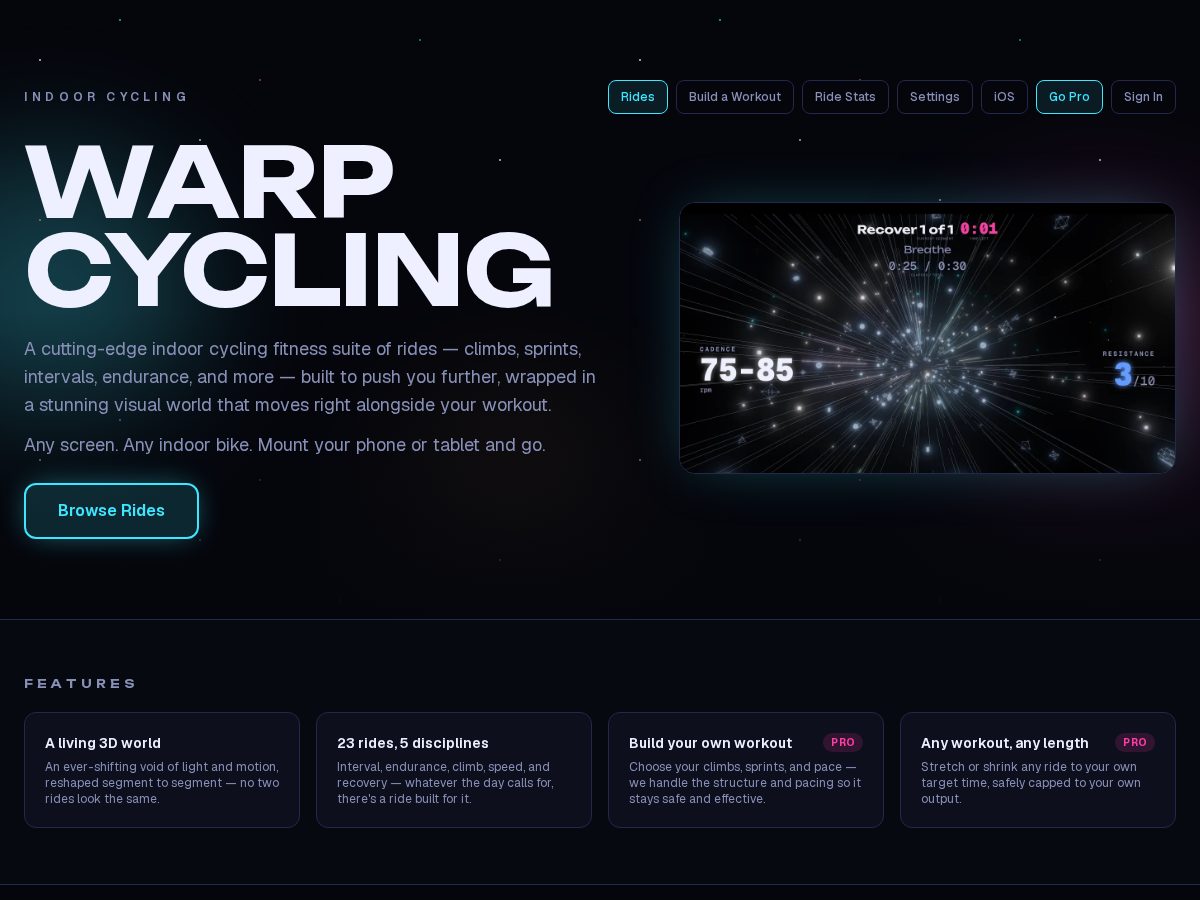
Task: Open Build a Workout page
Action: point(735,97)
